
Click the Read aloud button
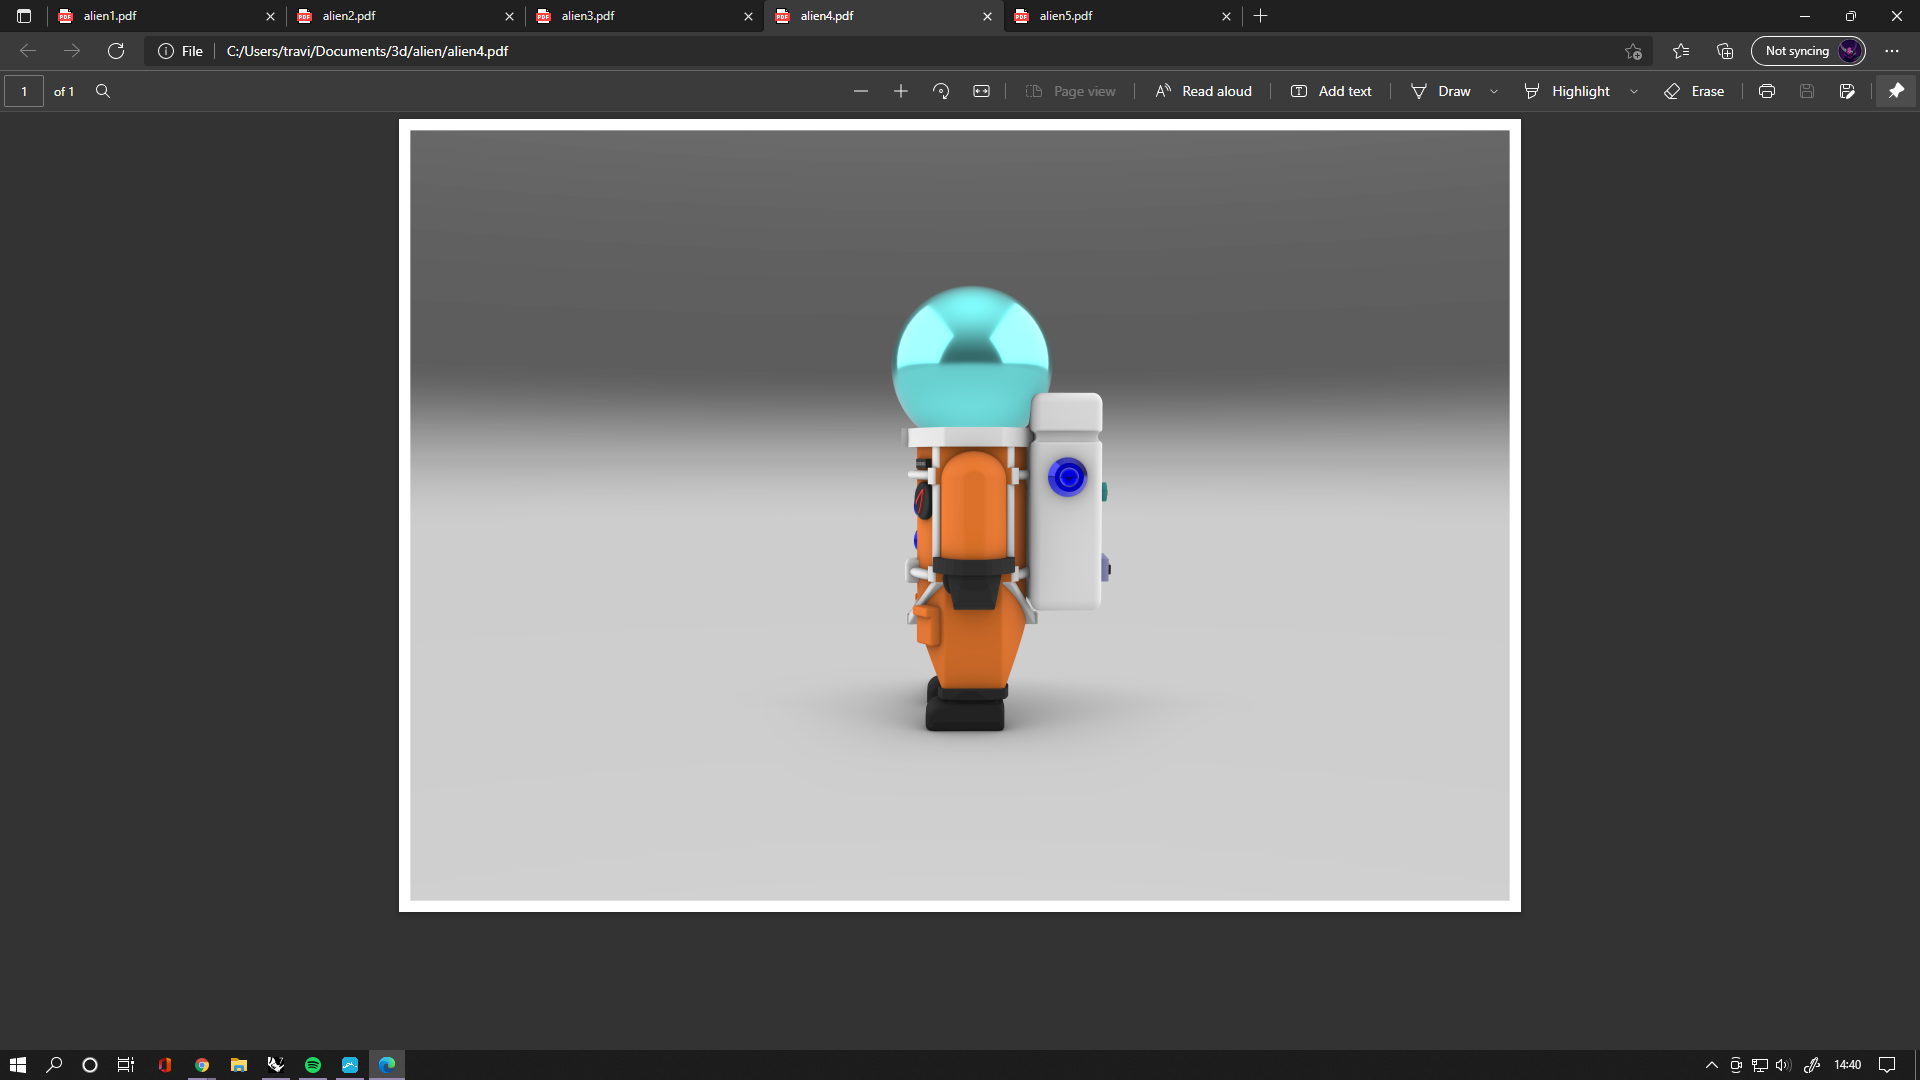click(x=1203, y=91)
